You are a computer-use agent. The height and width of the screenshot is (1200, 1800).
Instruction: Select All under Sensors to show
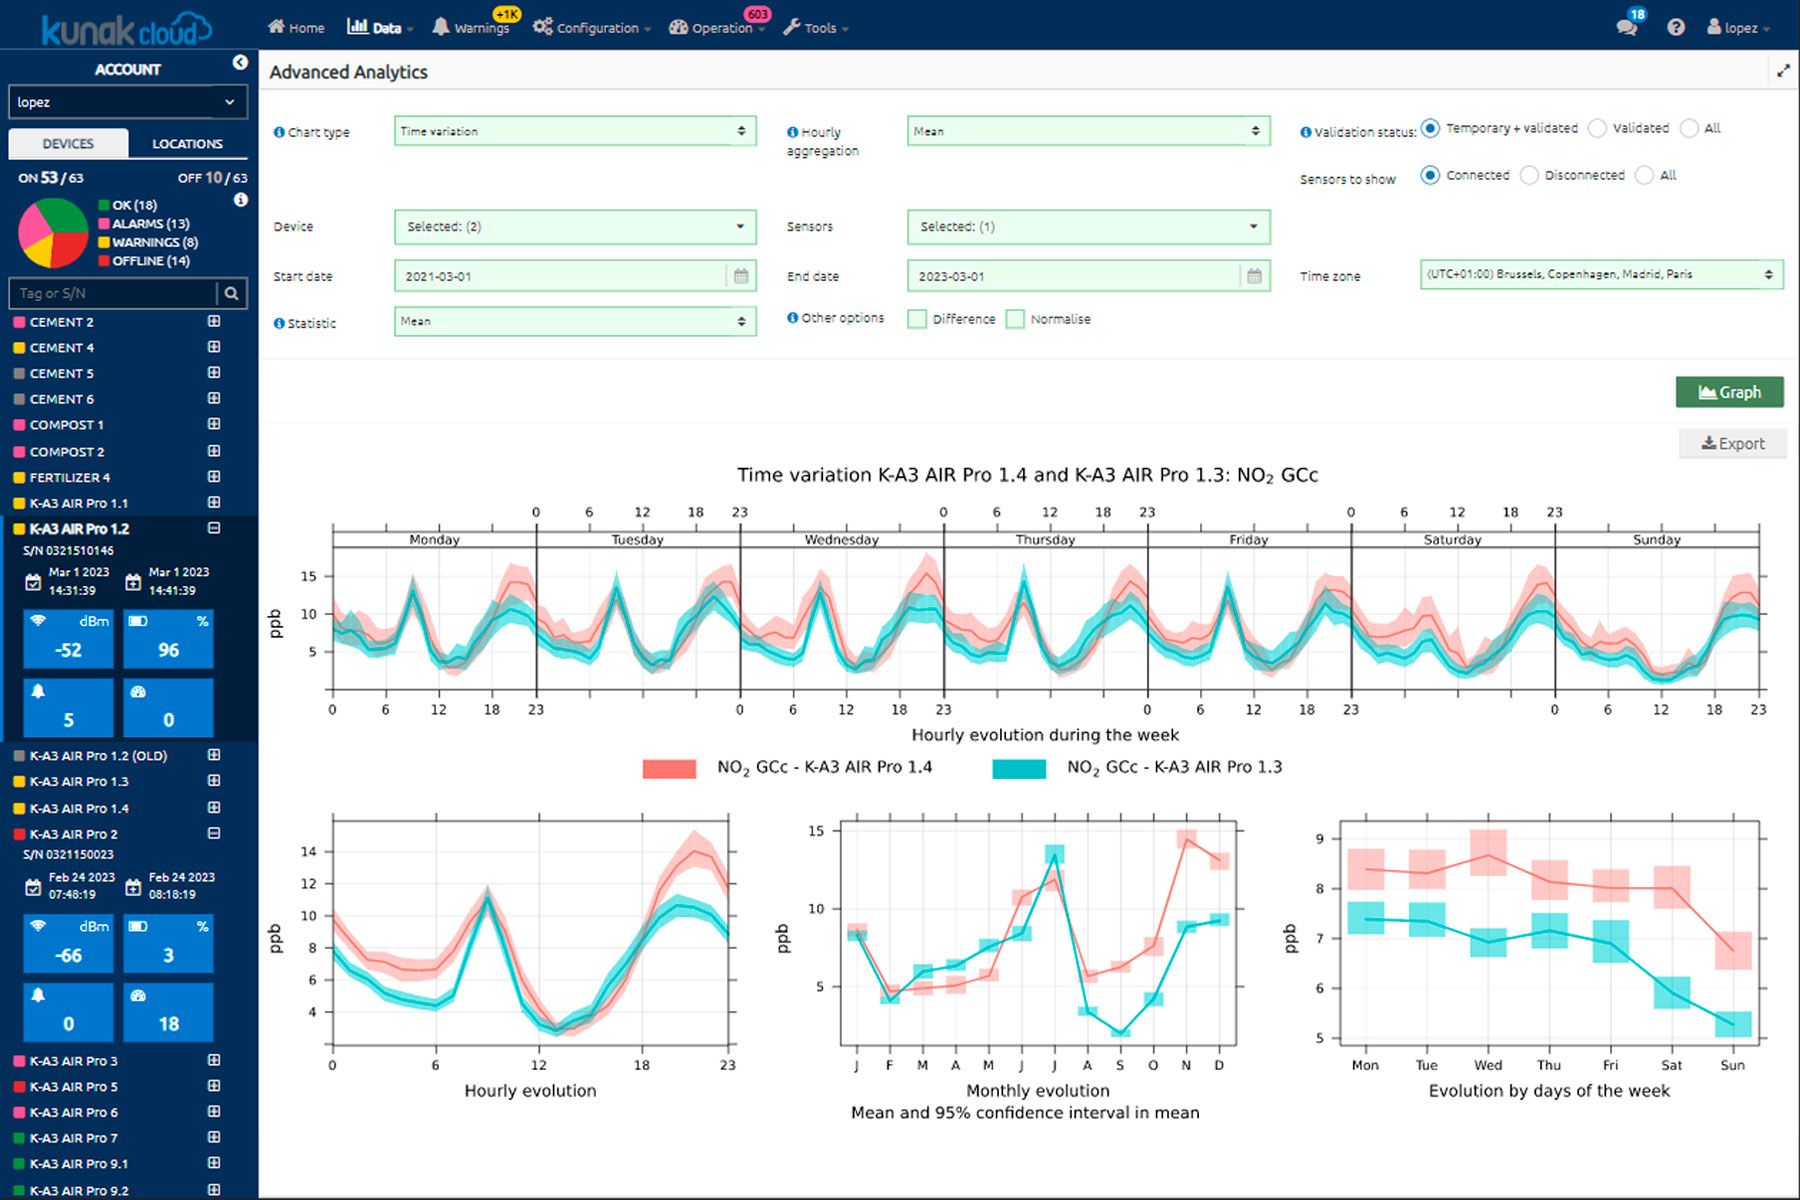(x=1644, y=175)
